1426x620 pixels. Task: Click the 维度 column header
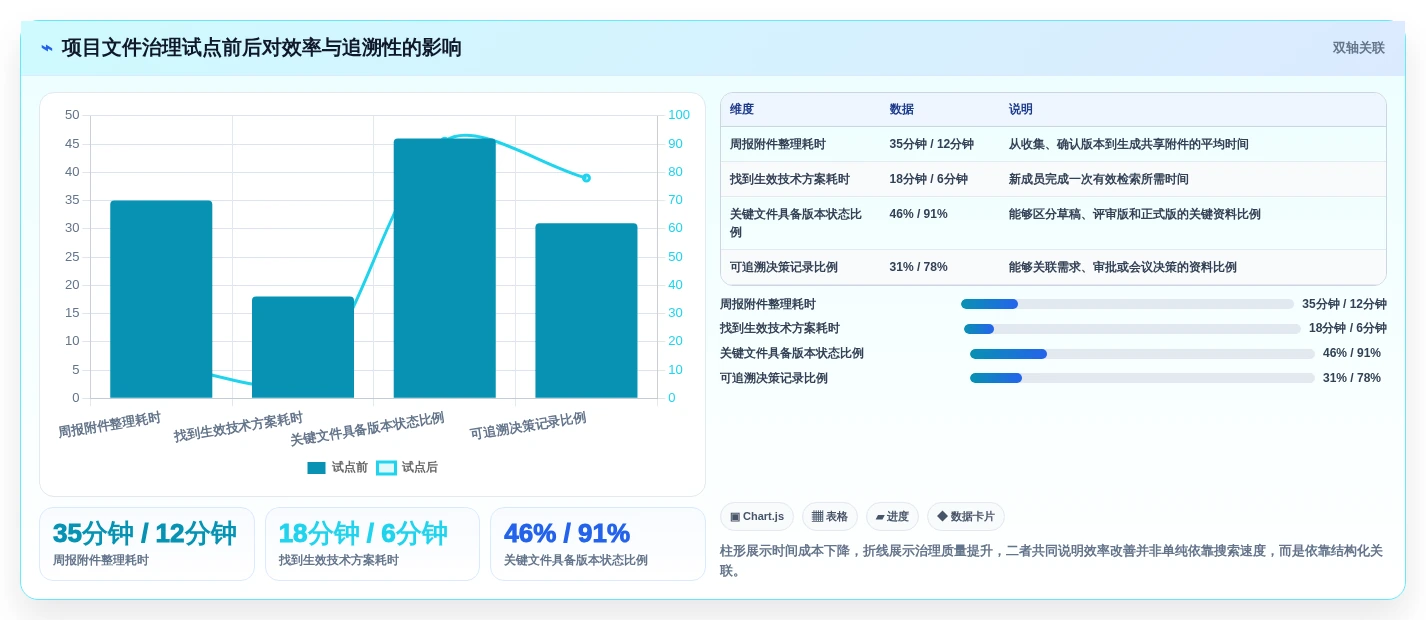pos(742,109)
